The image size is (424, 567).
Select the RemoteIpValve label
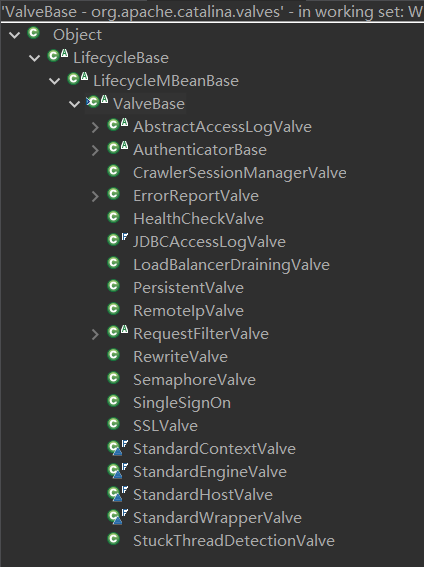pyautogui.click(x=188, y=311)
